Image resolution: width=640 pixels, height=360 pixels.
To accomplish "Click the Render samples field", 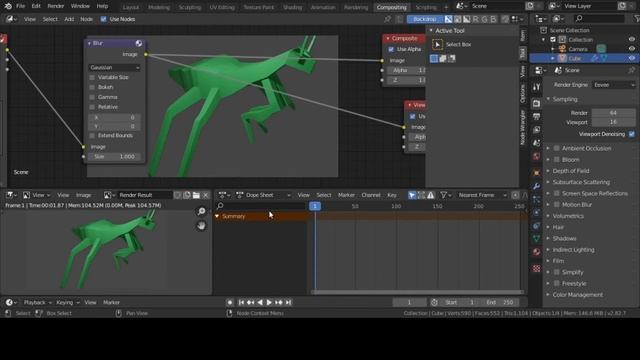I will 613,113.
